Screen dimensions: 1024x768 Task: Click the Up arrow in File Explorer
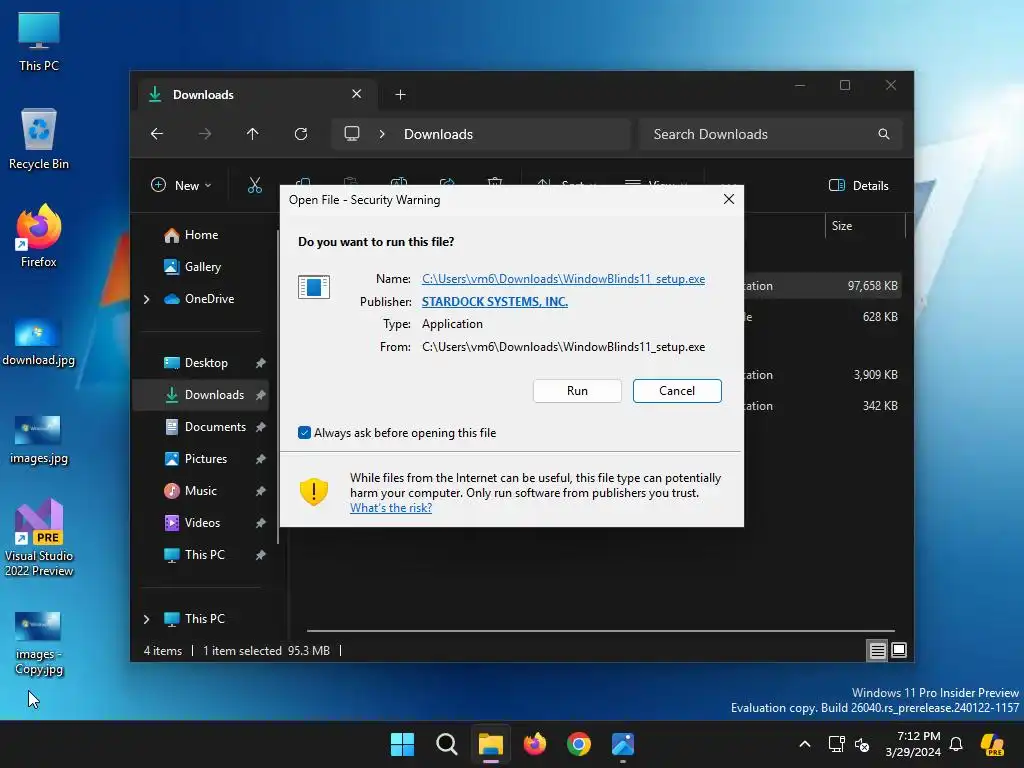253,134
